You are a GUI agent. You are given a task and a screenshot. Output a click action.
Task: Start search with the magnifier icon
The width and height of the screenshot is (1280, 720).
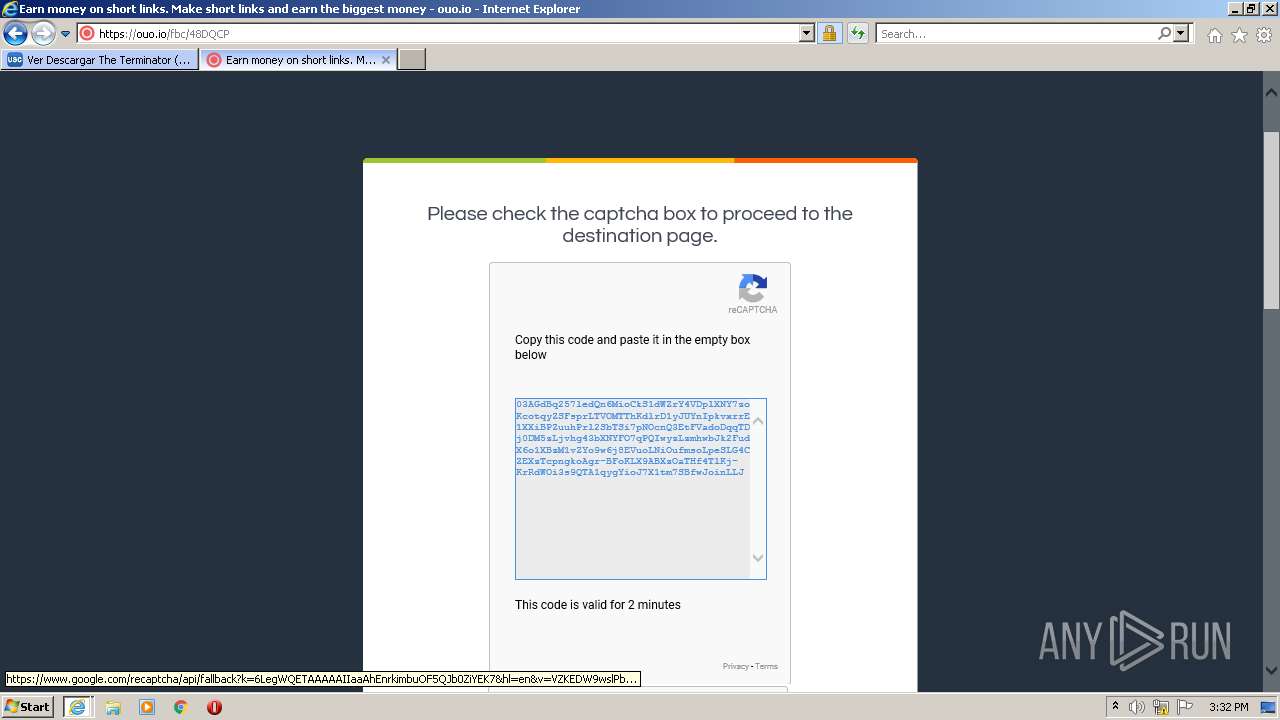1164,34
